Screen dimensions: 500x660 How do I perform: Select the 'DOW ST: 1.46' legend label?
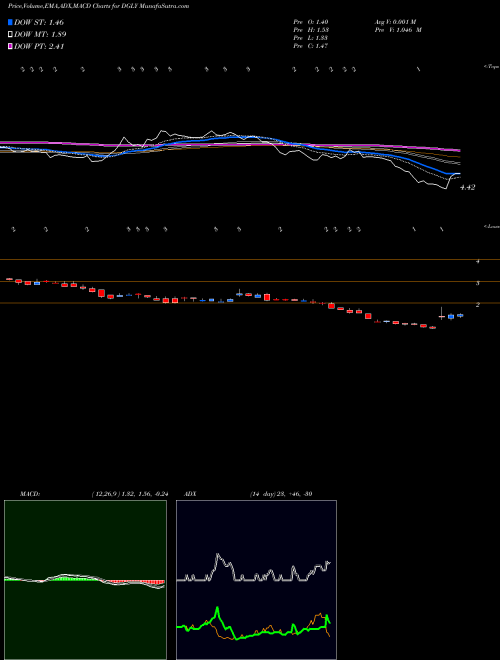[x=39, y=22]
